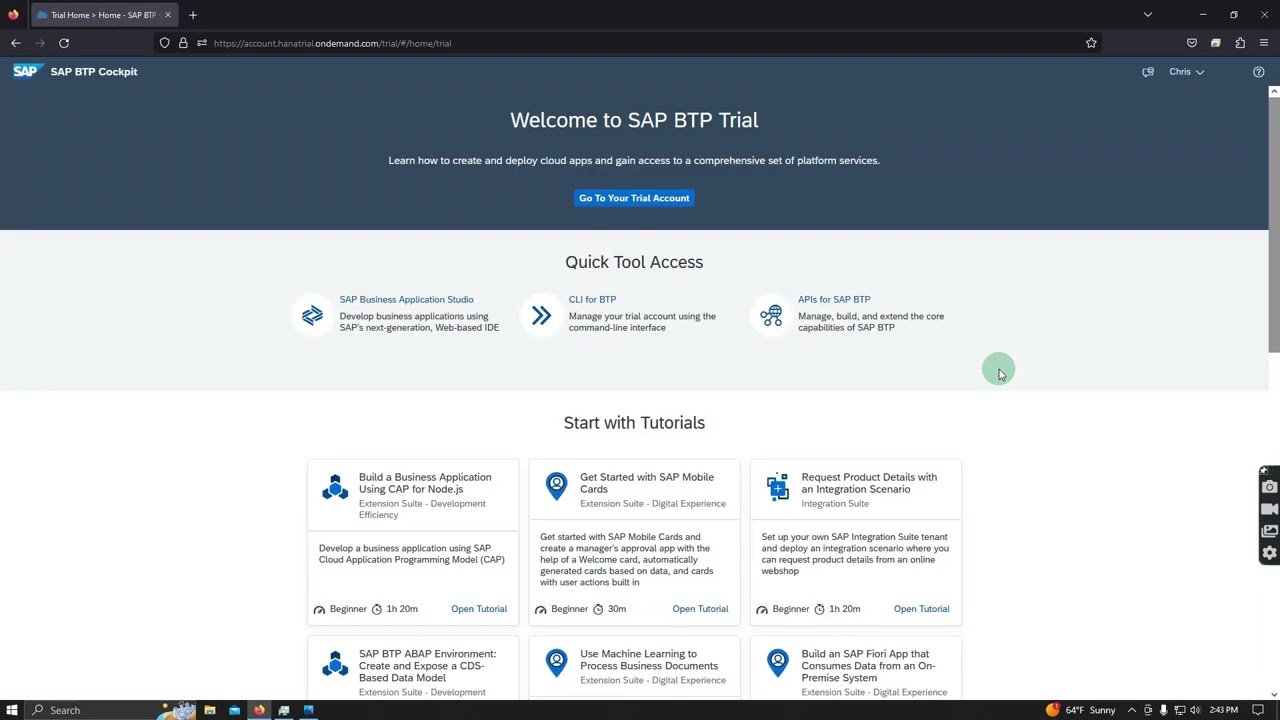Open the Firefox hamburger application menu
Image resolution: width=1280 pixels, height=720 pixels.
pyautogui.click(x=1264, y=43)
